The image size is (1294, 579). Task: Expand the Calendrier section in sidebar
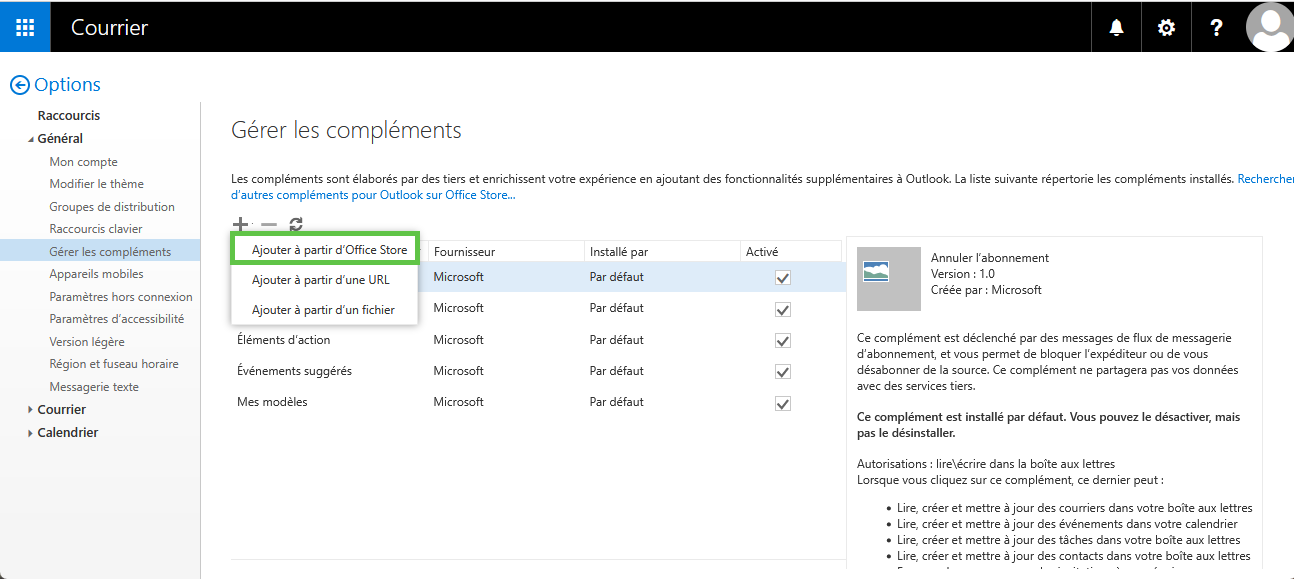(x=30, y=433)
